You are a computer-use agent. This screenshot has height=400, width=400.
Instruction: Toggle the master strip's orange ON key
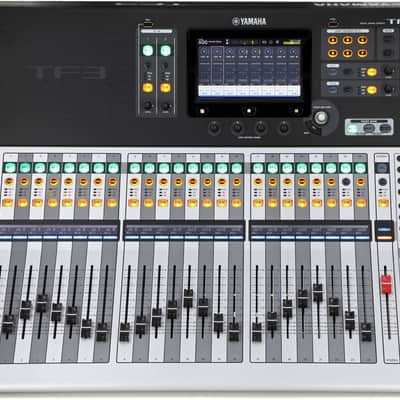coord(383,203)
